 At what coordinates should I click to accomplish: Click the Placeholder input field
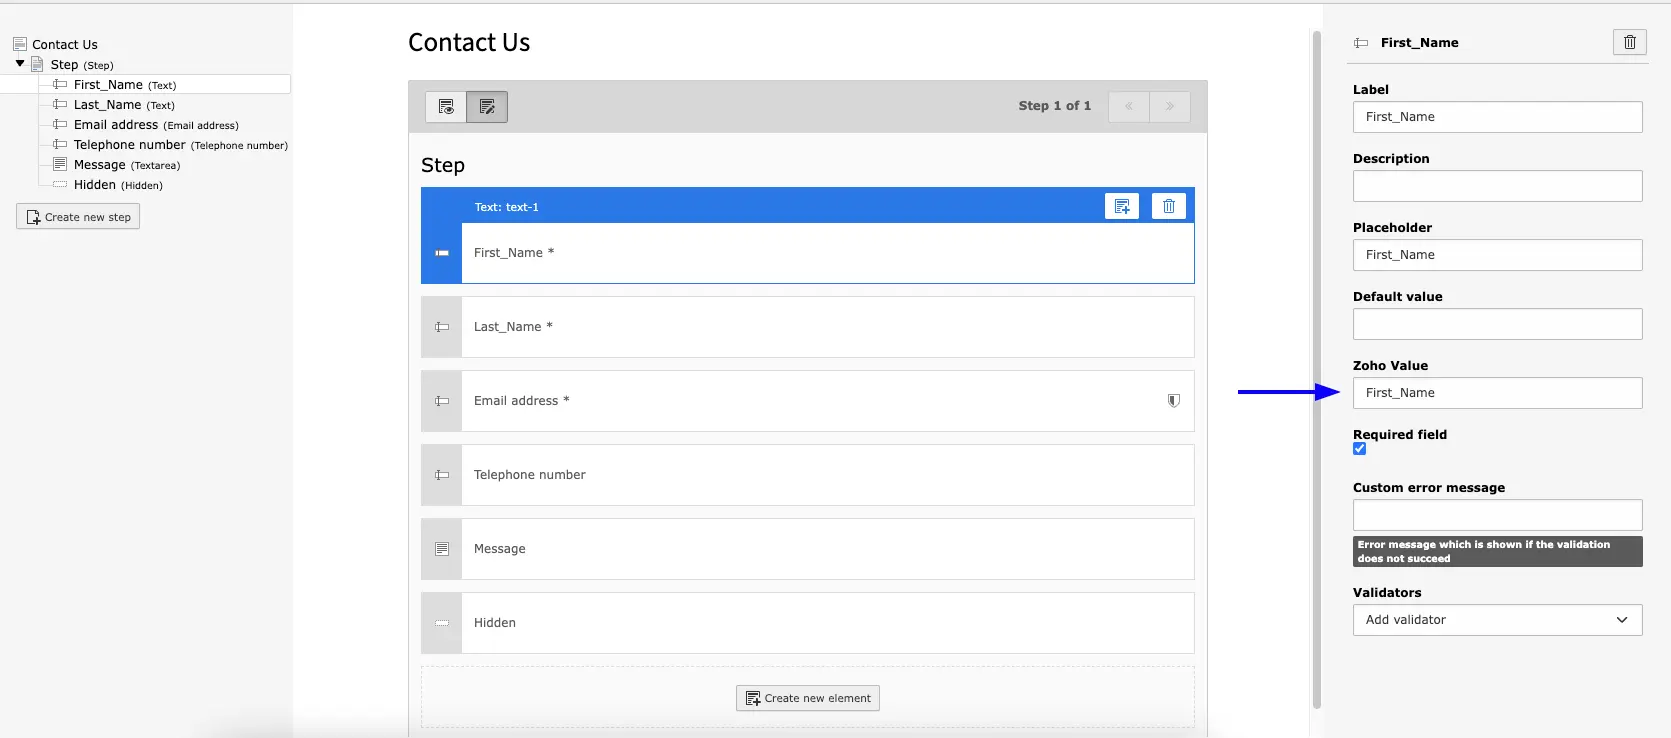coord(1497,255)
